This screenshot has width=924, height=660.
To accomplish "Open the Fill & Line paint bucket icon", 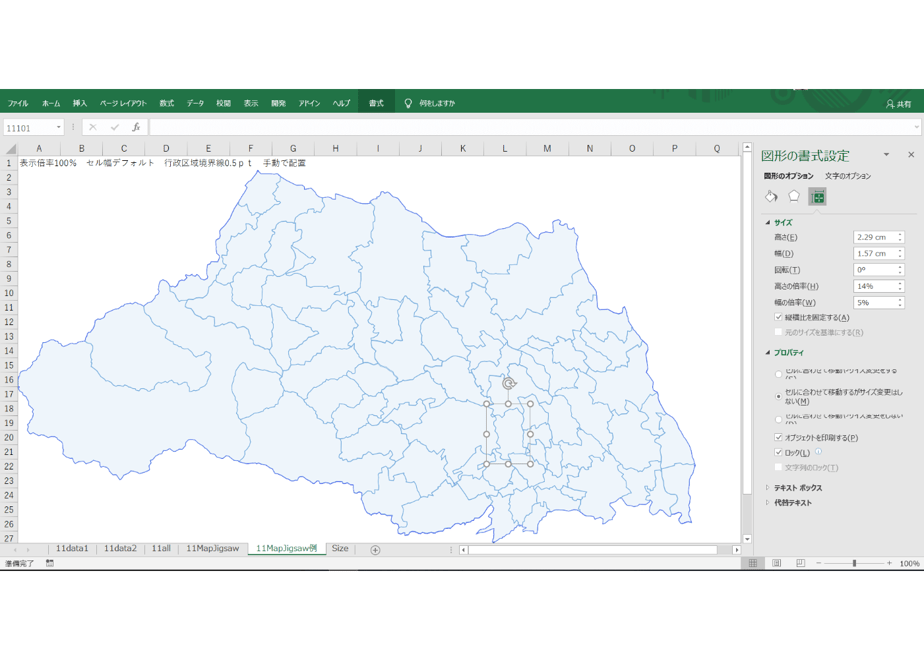I will [x=771, y=196].
